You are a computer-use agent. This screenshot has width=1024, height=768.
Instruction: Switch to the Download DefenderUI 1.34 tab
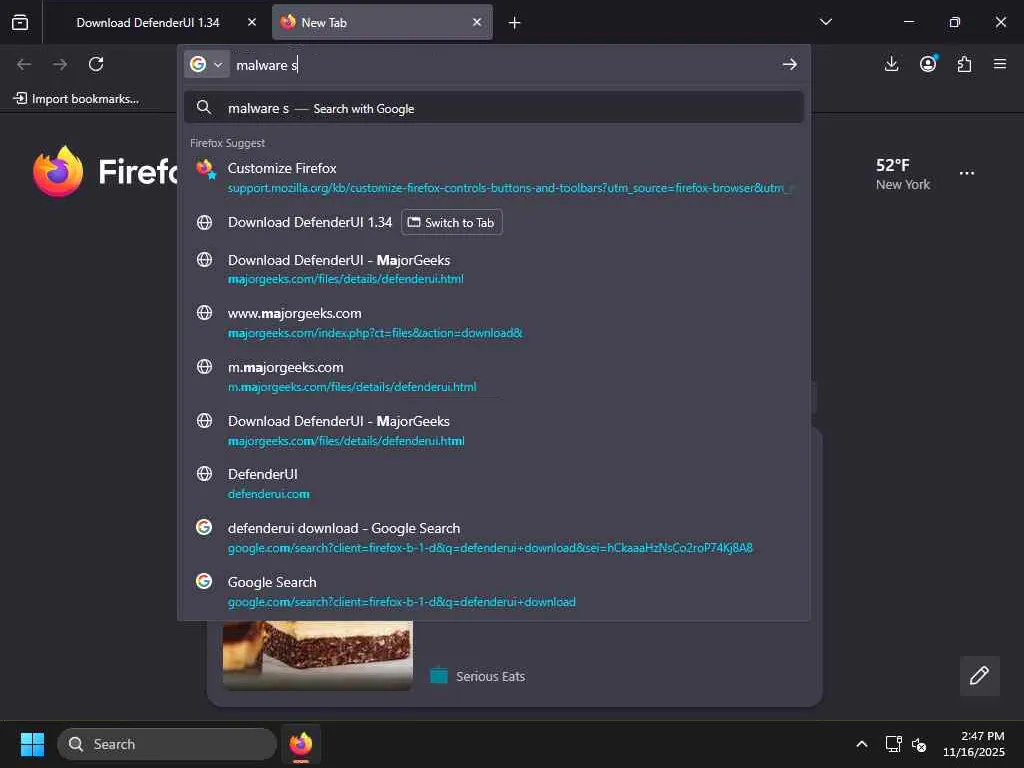[x=148, y=23]
